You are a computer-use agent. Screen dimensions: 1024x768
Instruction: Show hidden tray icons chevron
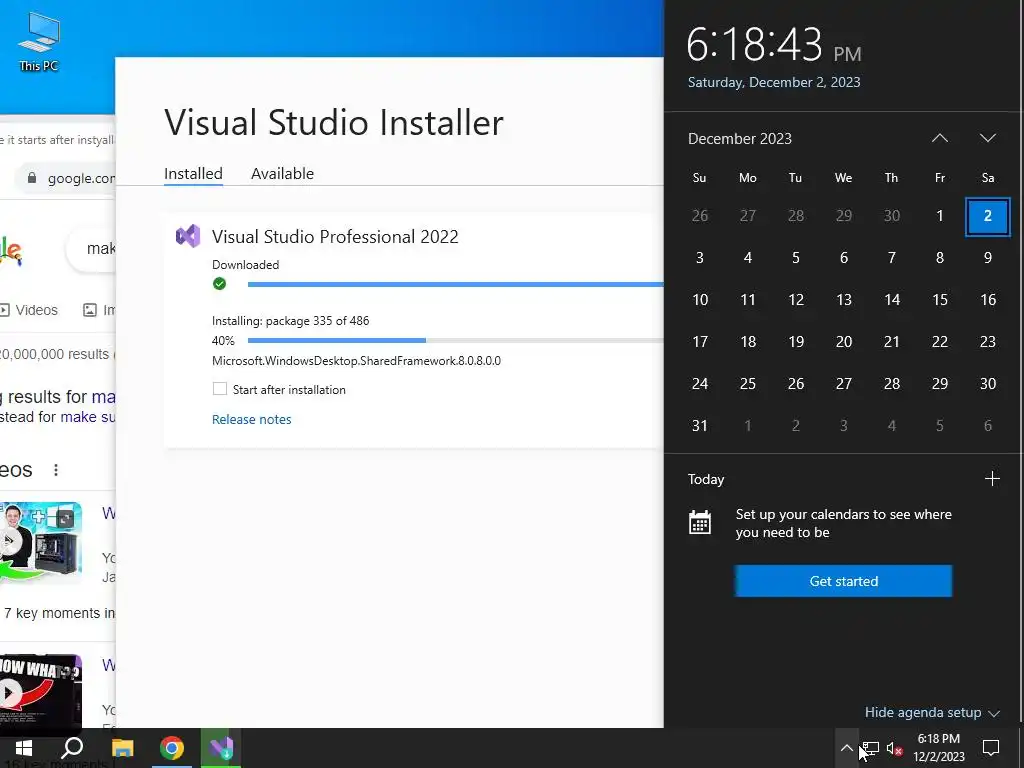(x=846, y=748)
